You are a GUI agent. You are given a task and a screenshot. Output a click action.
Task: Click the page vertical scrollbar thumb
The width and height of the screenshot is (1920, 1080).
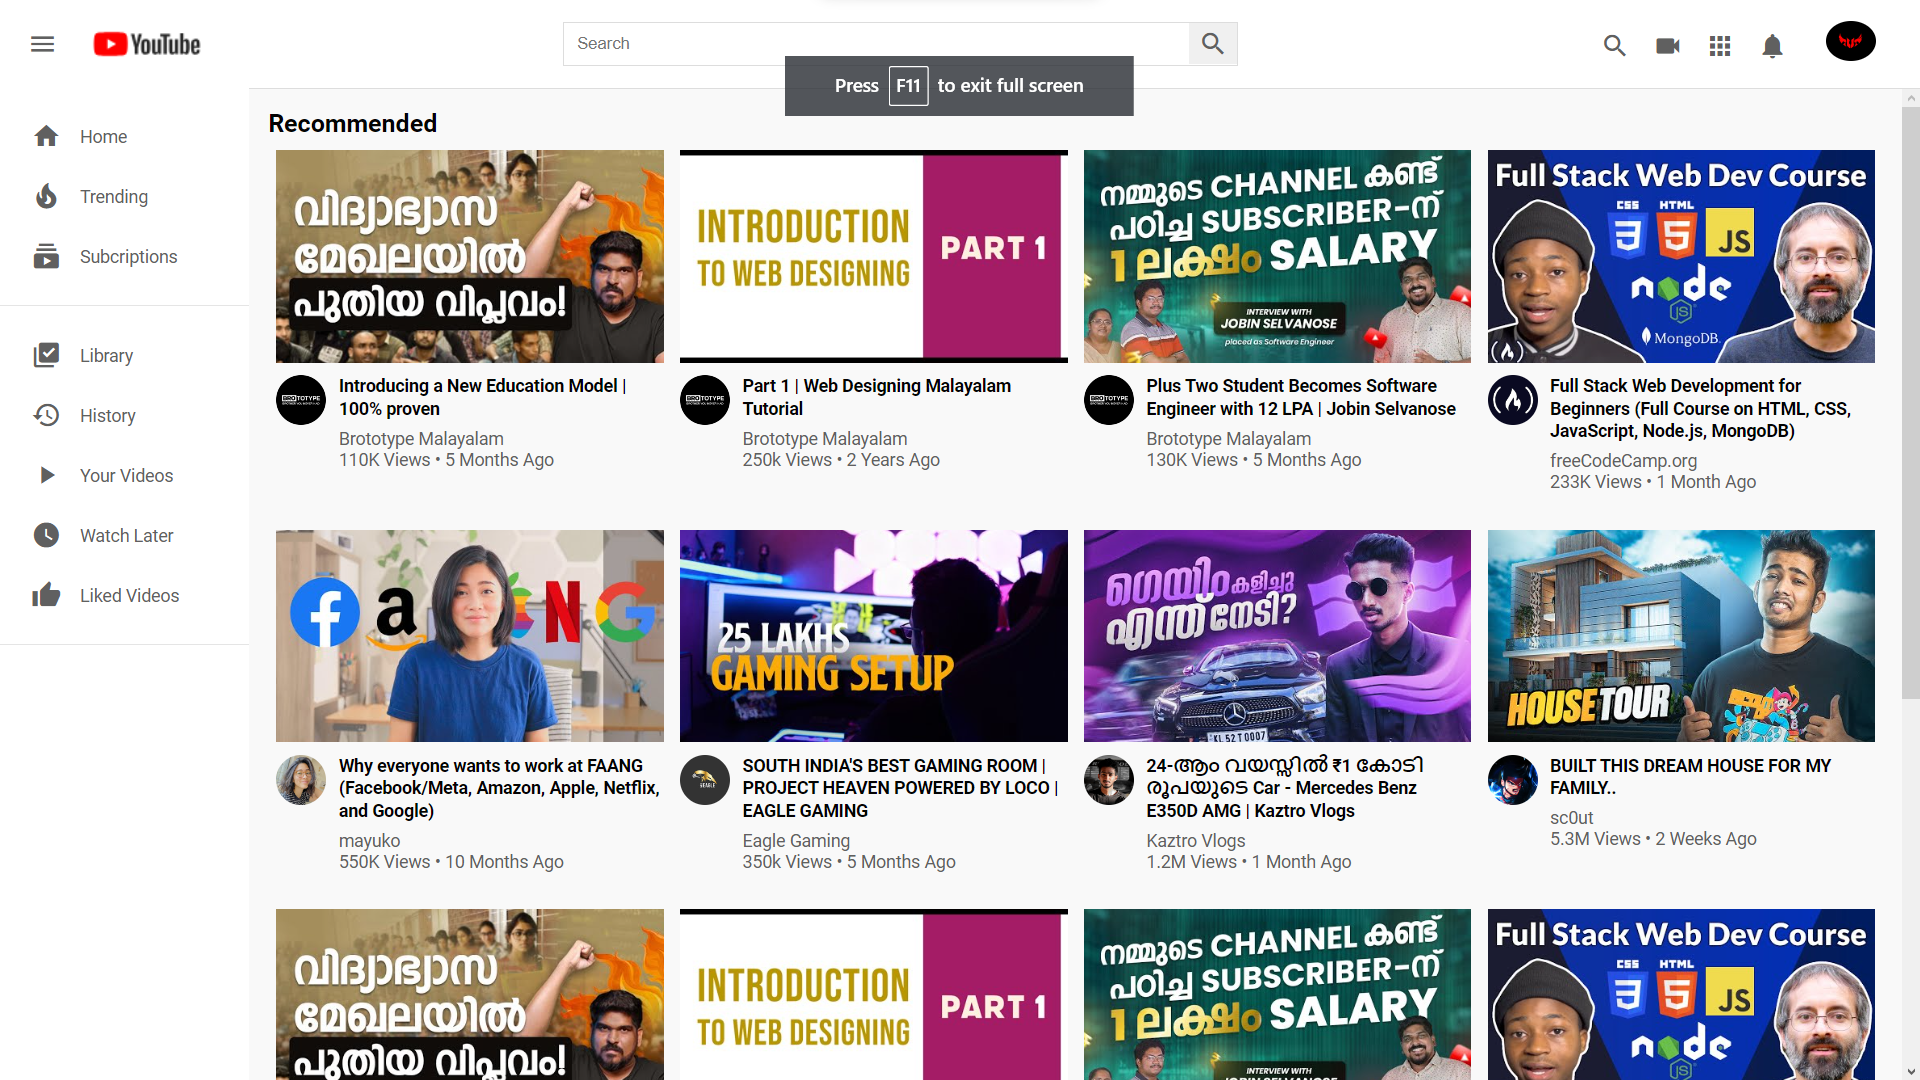point(1911,402)
